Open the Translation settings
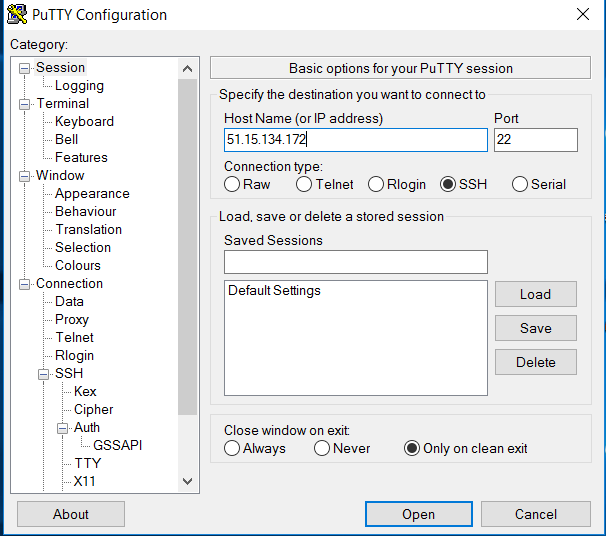 coord(89,229)
